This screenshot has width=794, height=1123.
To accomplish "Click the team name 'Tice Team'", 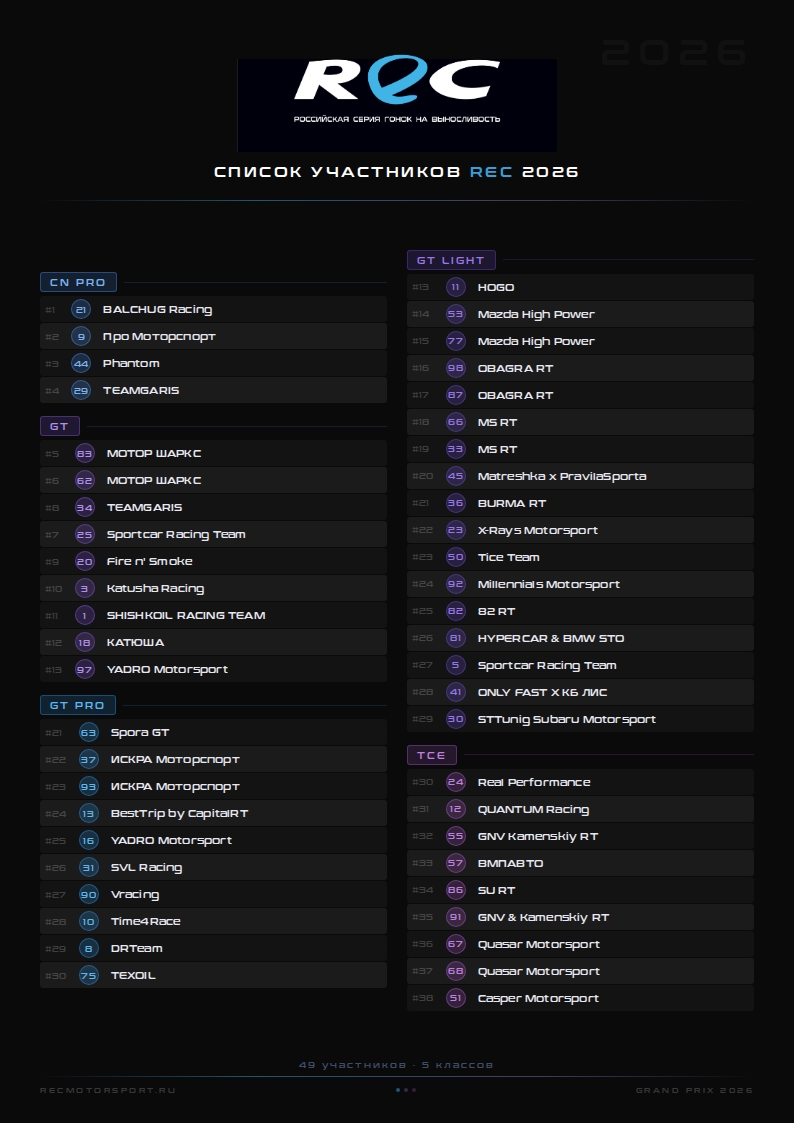I will click(x=508, y=557).
